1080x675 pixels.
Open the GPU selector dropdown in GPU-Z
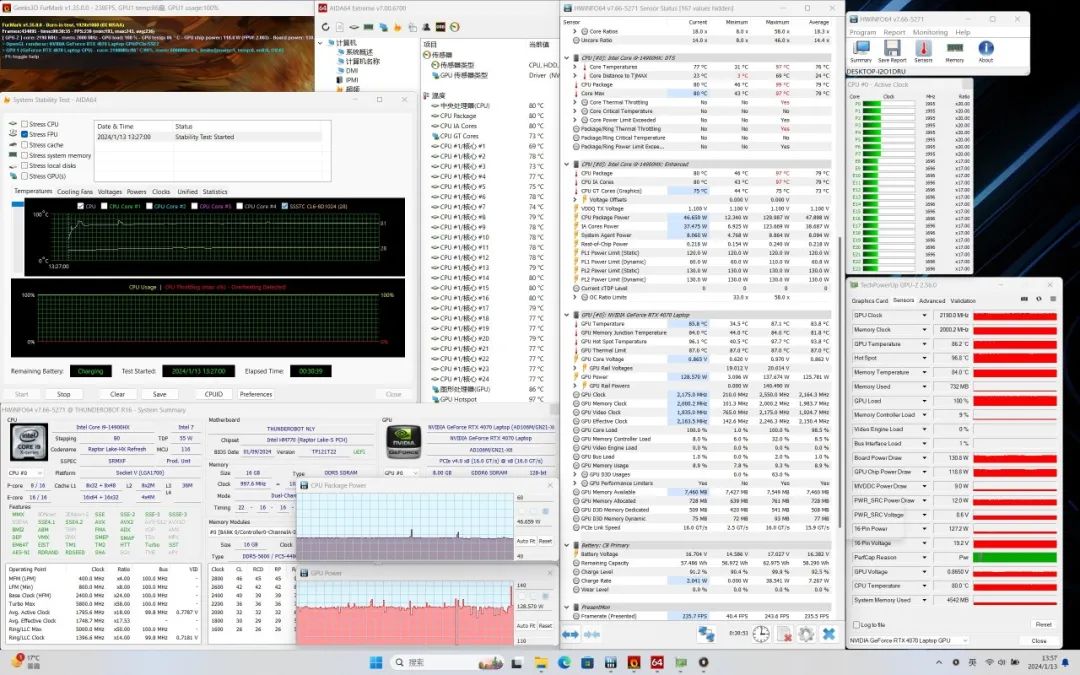[x=908, y=641]
